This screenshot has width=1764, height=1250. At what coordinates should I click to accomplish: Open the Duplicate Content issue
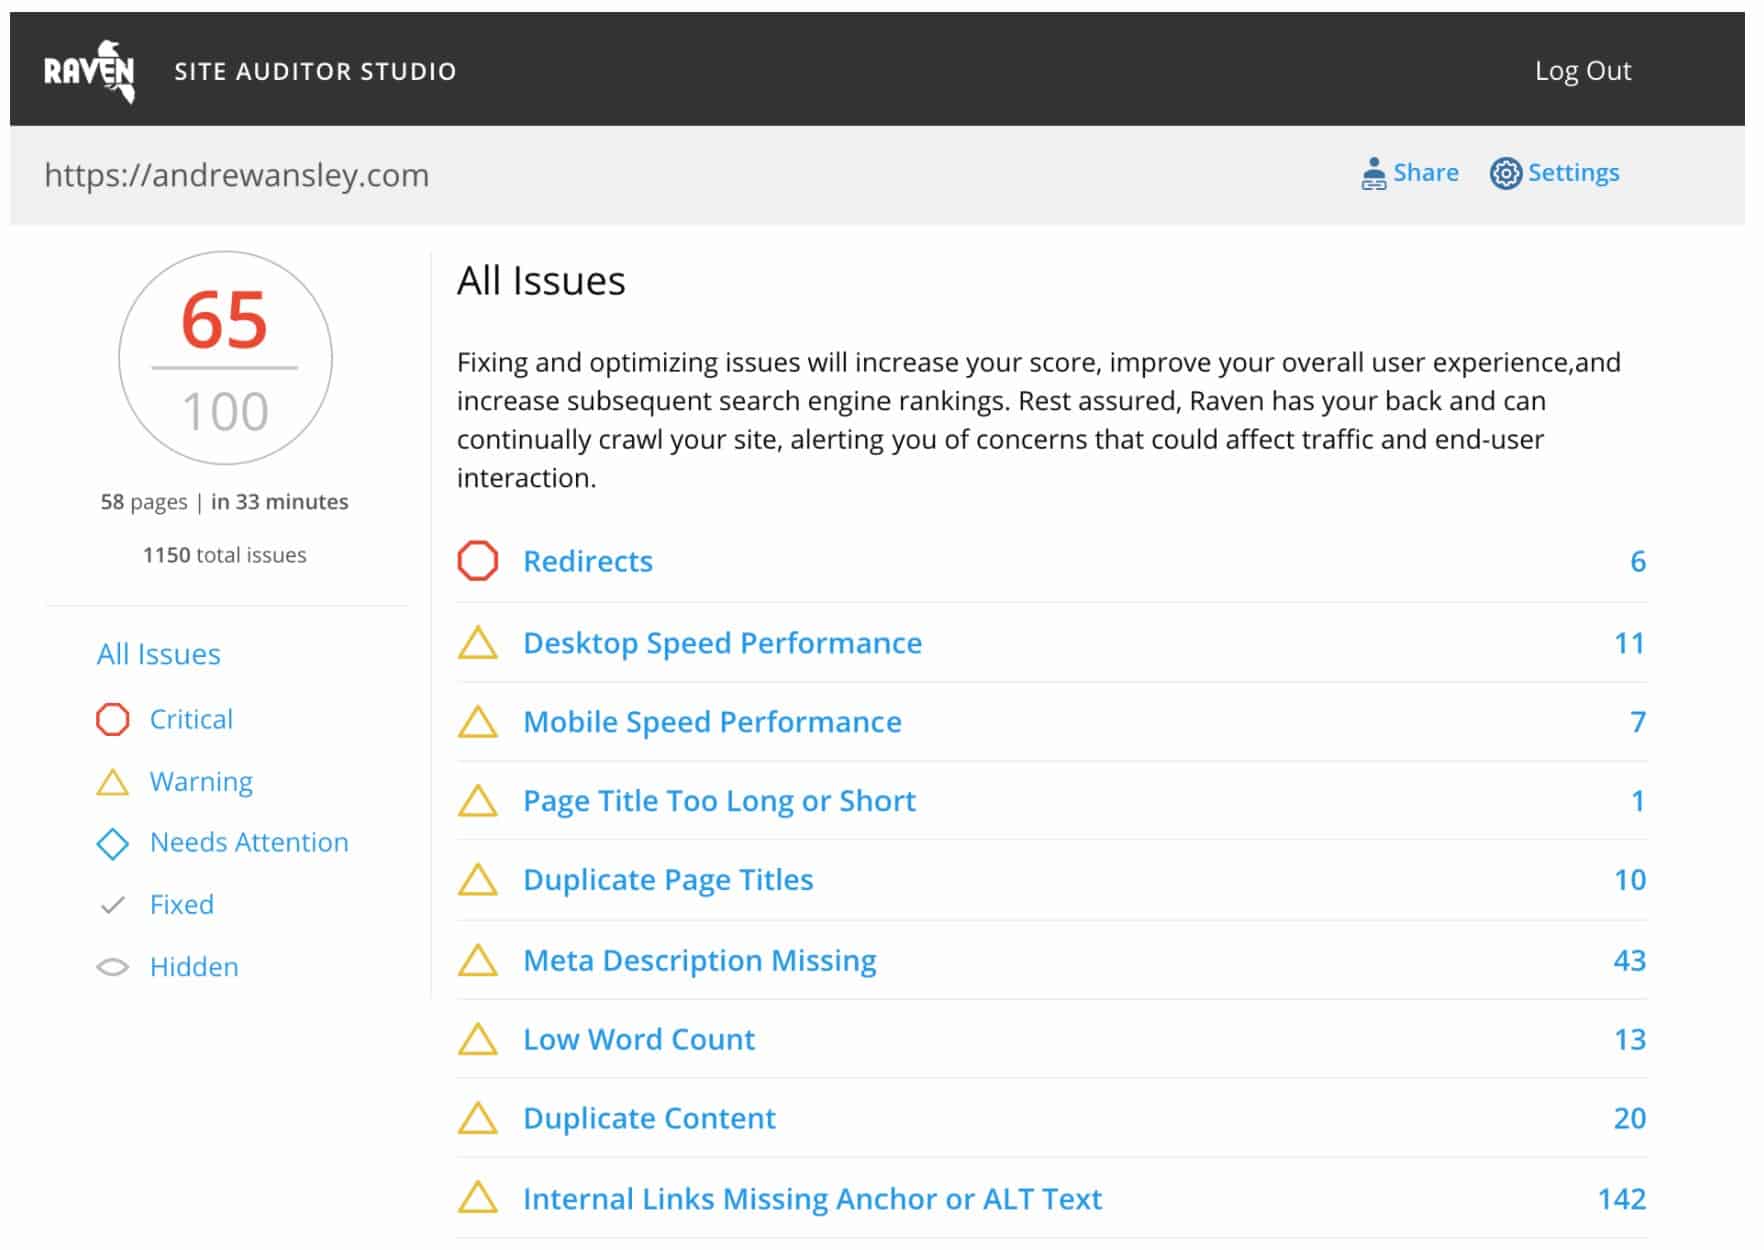(649, 1118)
